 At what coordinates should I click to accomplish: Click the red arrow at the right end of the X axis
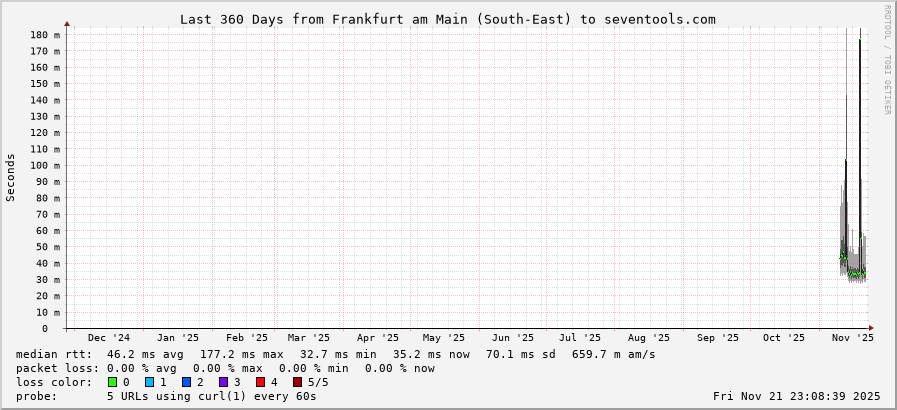pos(871,328)
